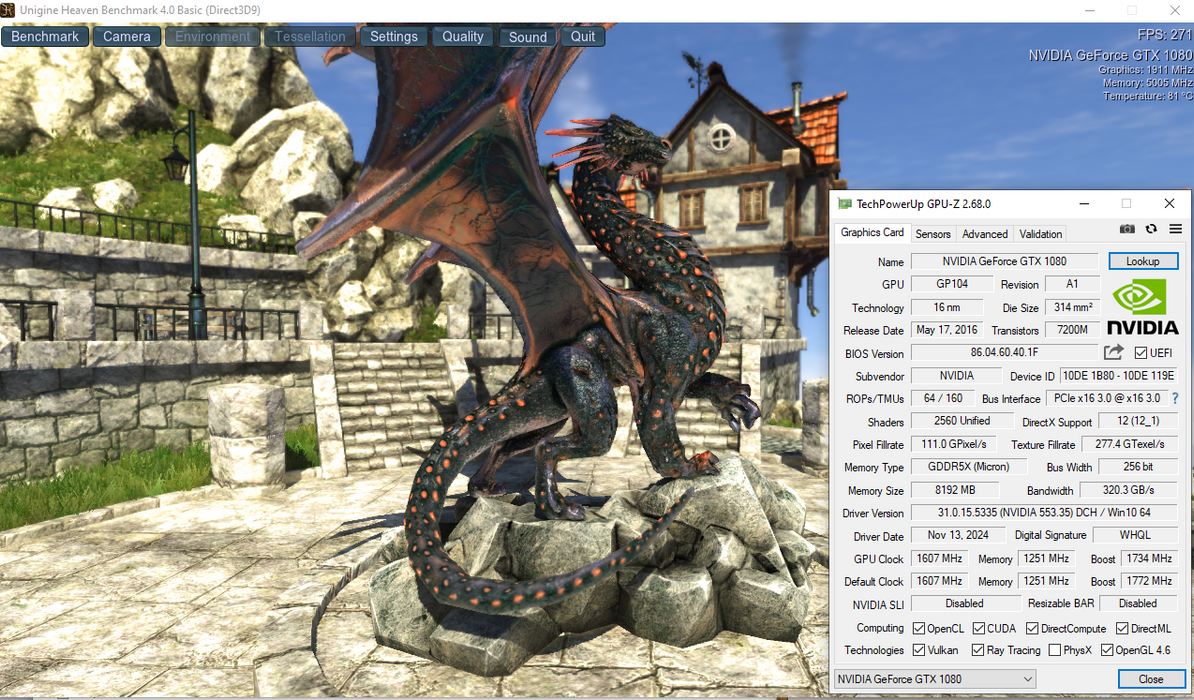The height and width of the screenshot is (700, 1194).
Task: Click the Bandwidth value 320.3 GB/s
Action: 1129,490
